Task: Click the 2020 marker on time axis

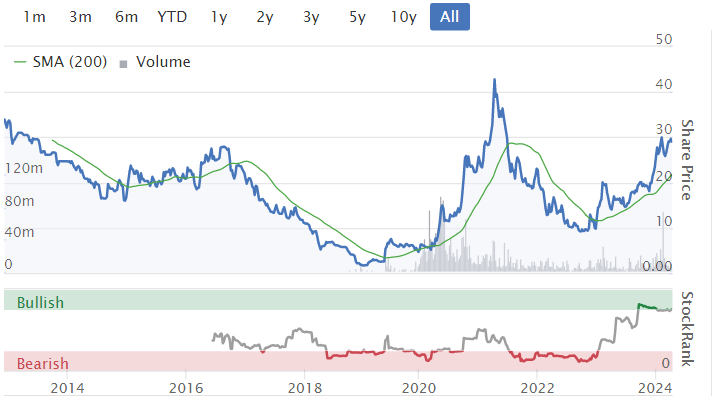Action: [x=419, y=388]
